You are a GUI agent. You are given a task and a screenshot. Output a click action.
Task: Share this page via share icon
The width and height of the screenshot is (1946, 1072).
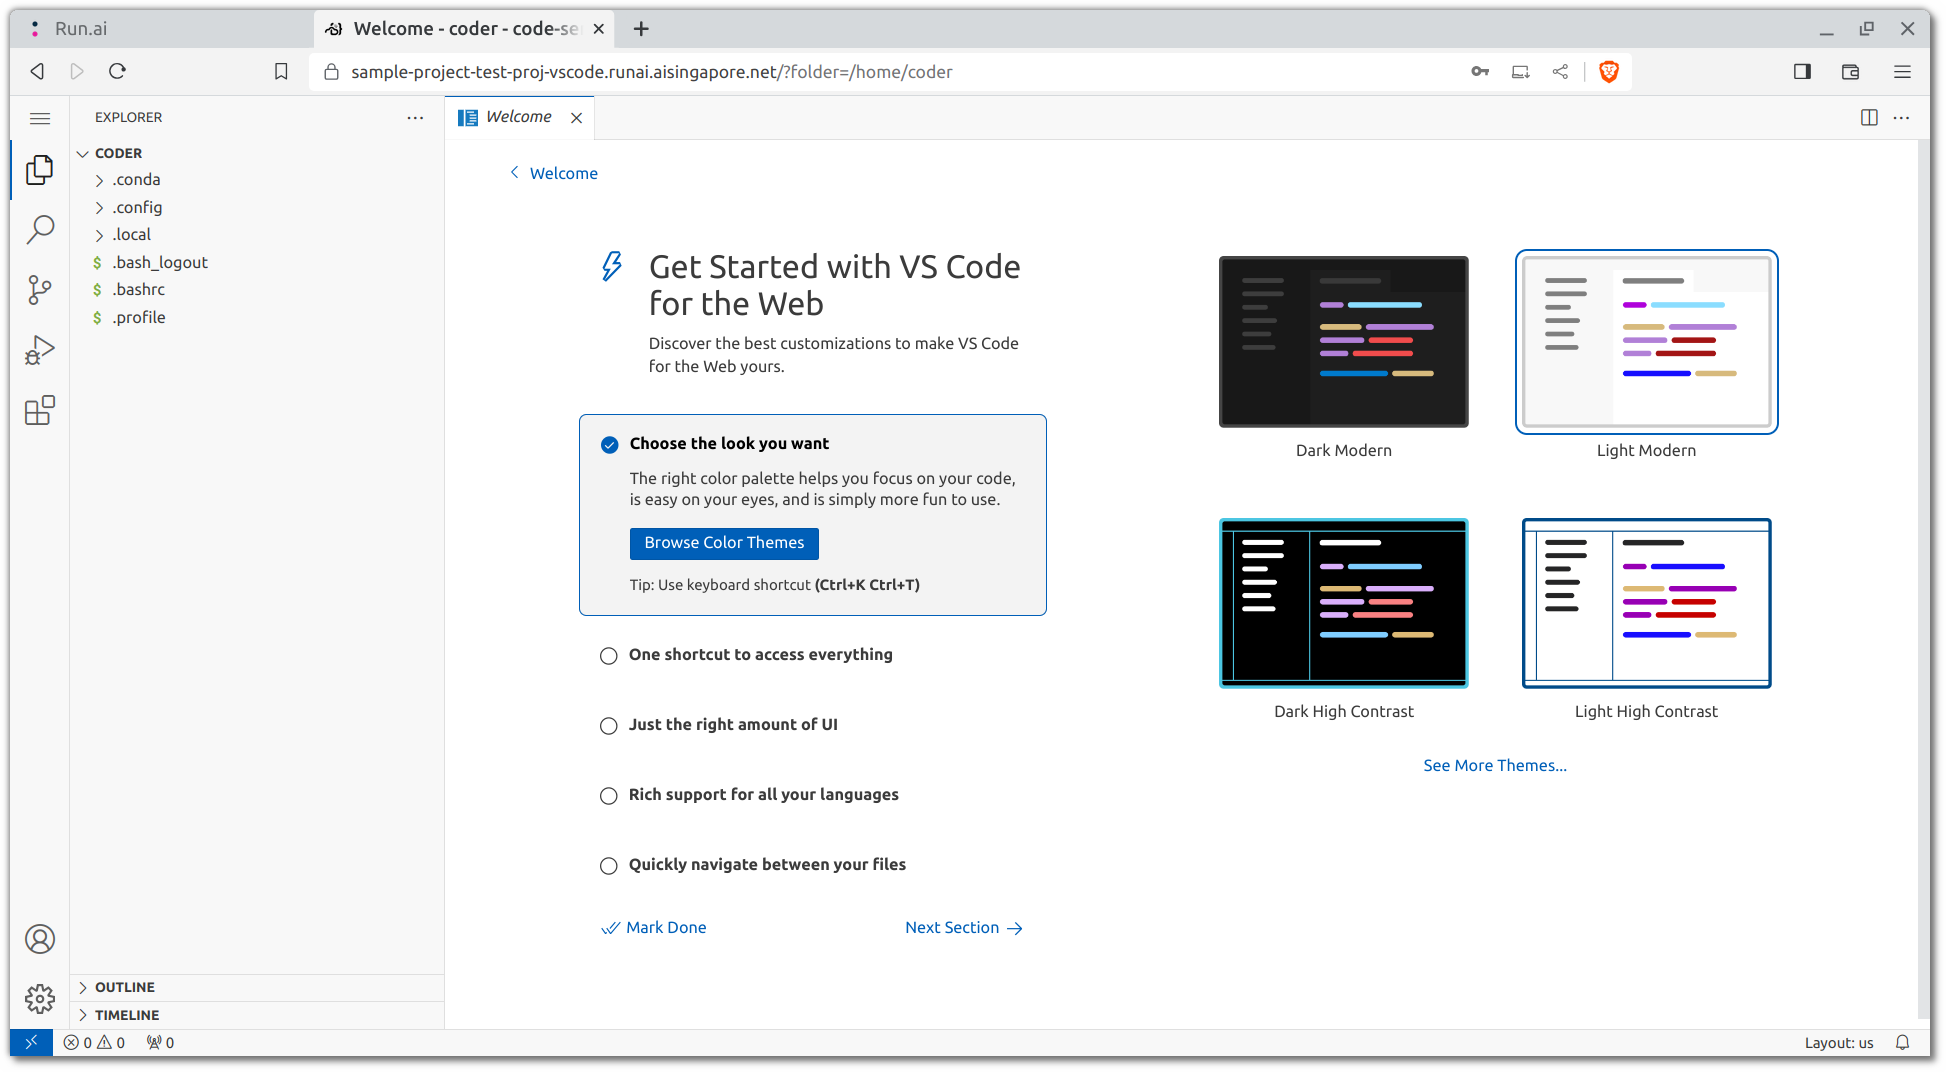1560,71
